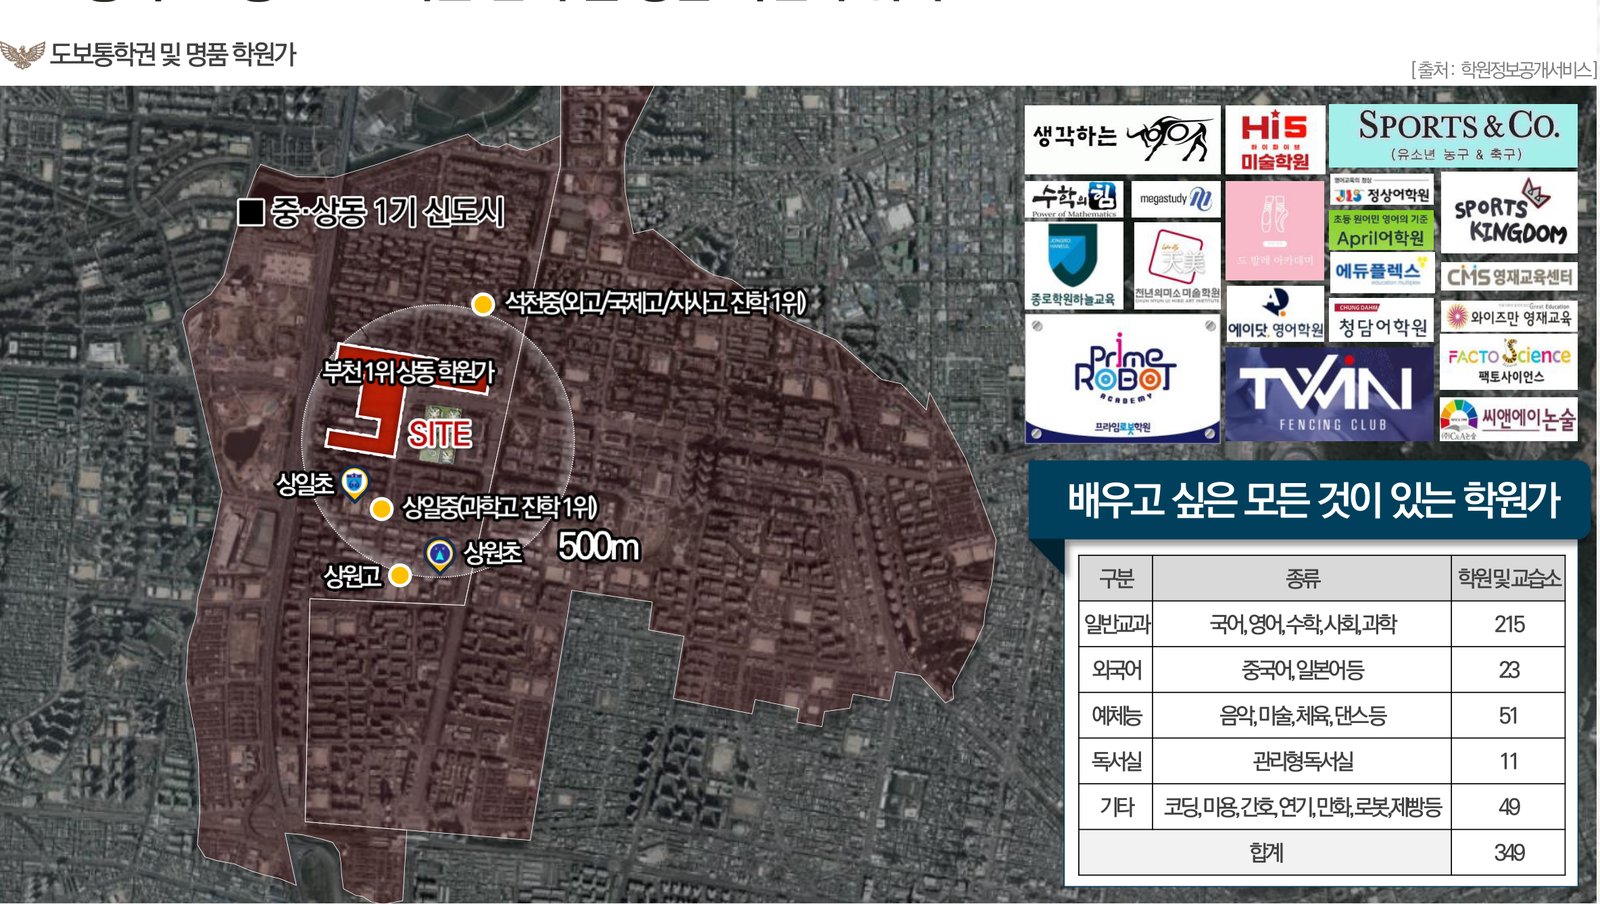Click the 정상어학원 logo
Image resolution: width=1600 pixels, height=904 pixels.
point(1381,192)
